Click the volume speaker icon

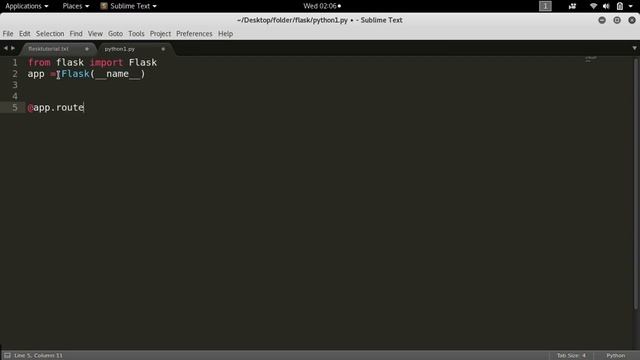tap(606, 6)
